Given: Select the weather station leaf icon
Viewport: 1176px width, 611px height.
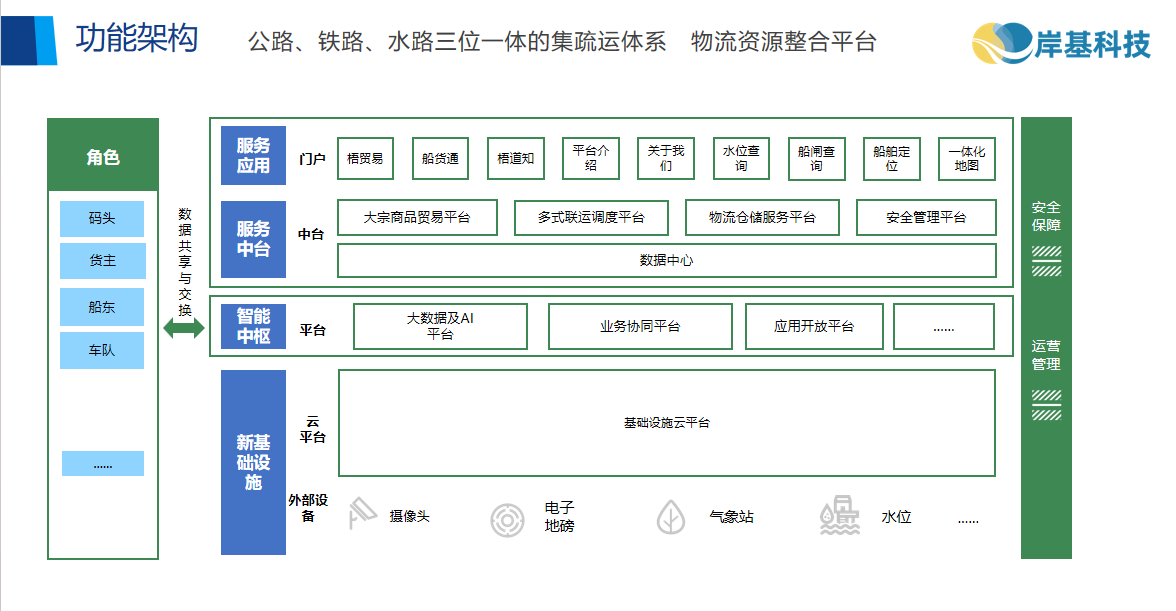Looking at the screenshot, I should [x=670, y=517].
